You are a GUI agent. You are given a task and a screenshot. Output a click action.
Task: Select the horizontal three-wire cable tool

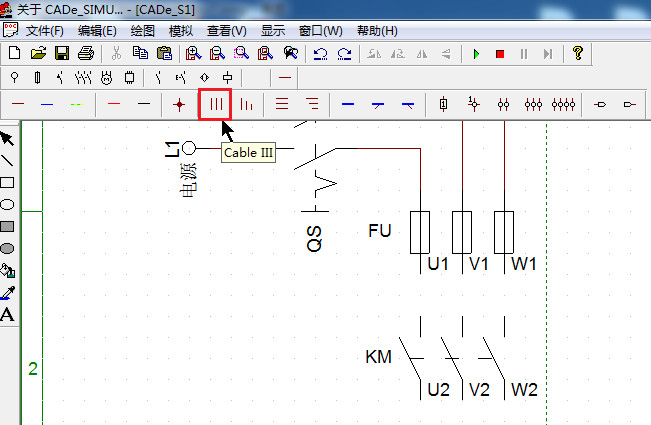coord(282,104)
